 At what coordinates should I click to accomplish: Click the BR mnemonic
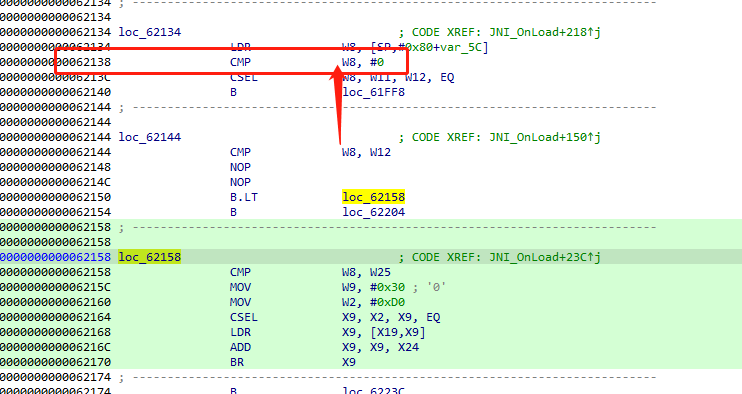coord(237,362)
